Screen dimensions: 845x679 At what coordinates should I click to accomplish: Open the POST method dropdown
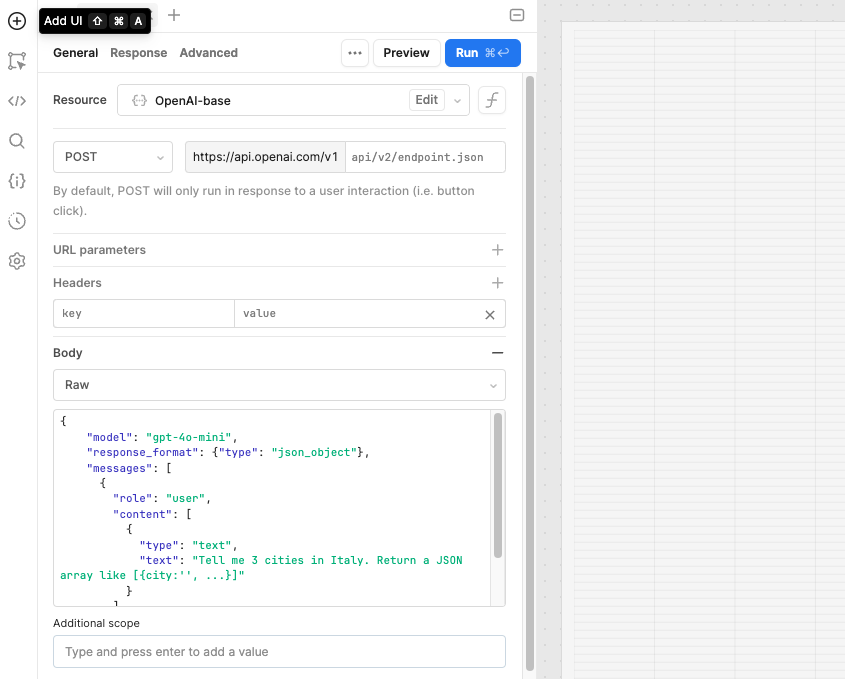click(x=112, y=157)
